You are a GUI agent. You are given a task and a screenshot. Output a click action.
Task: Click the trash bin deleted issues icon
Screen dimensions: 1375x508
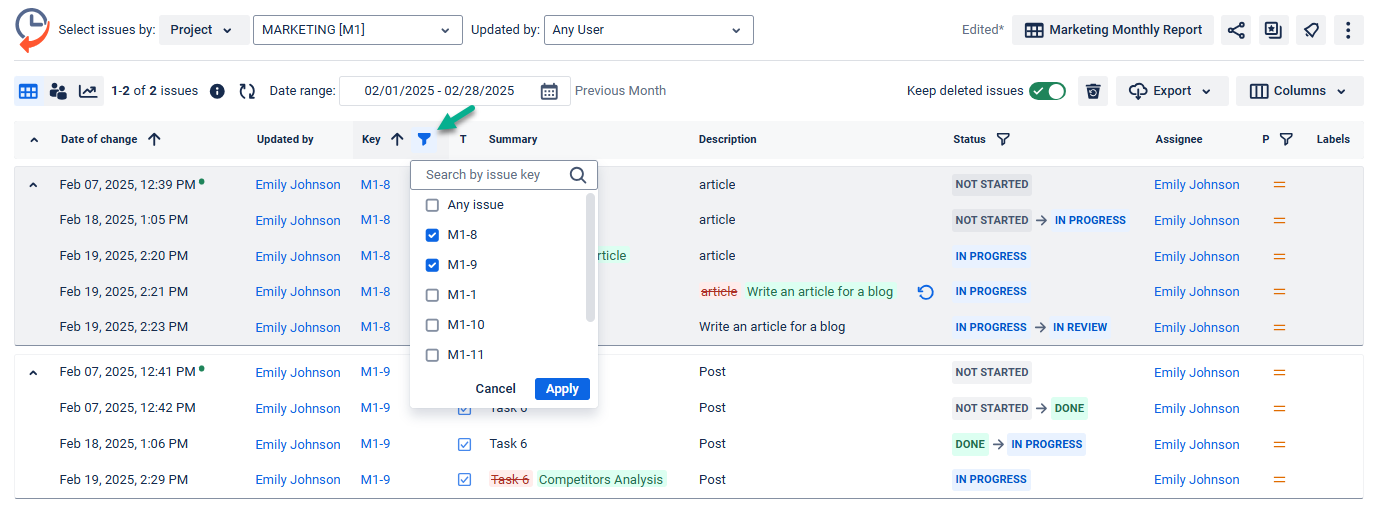[x=1093, y=91]
